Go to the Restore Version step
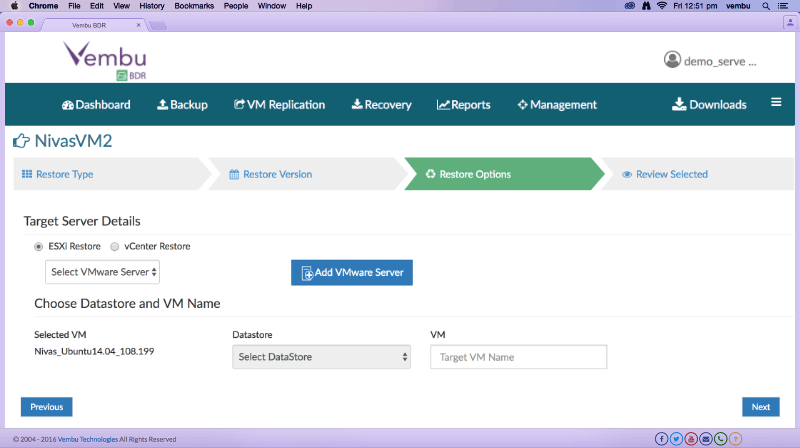800x448 pixels. pos(270,174)
